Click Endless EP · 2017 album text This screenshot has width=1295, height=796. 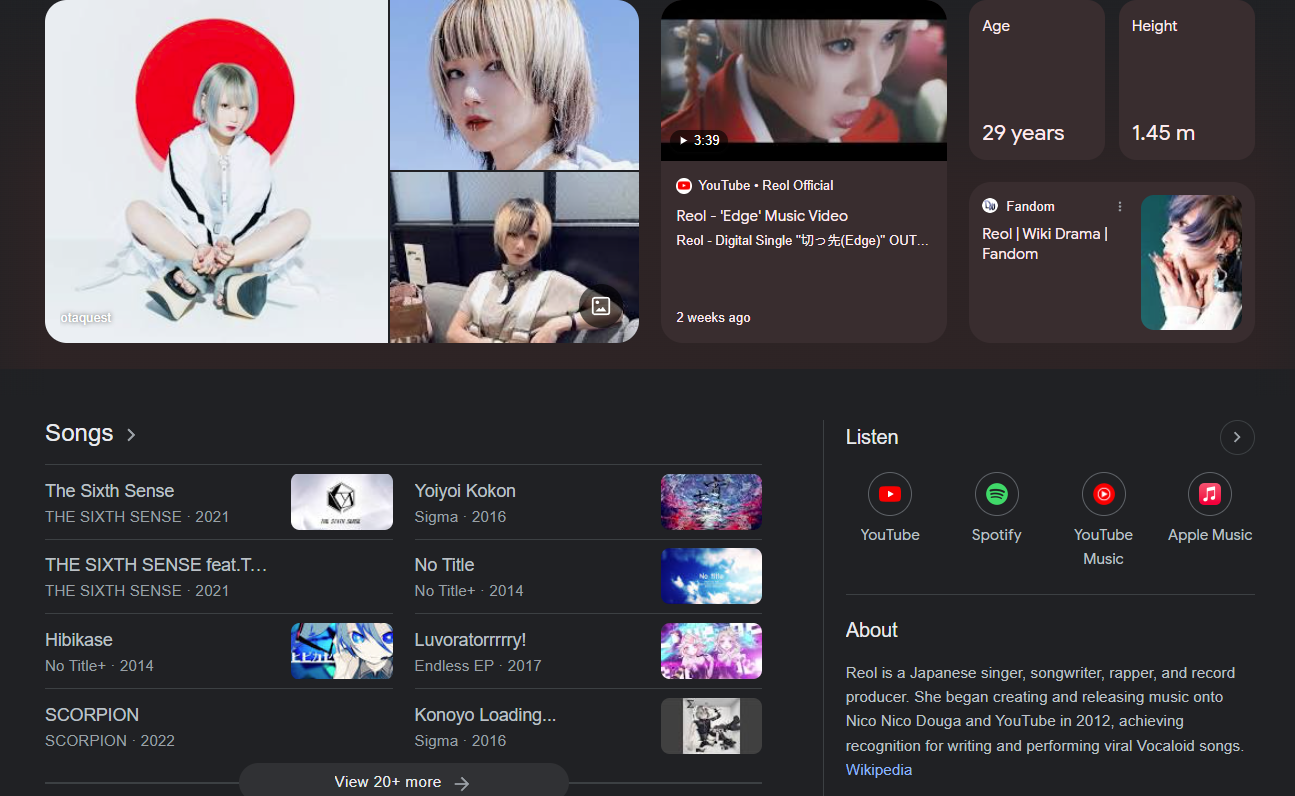[x=478, y=666]
